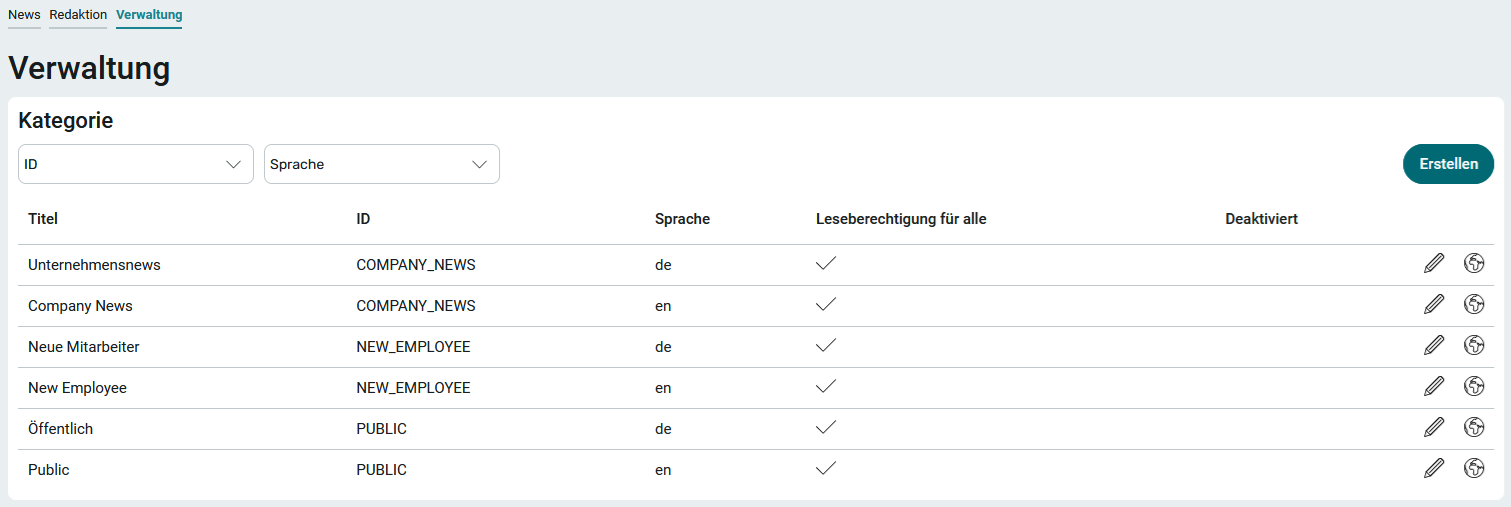Click the Titel column header

tap(44, 219)
